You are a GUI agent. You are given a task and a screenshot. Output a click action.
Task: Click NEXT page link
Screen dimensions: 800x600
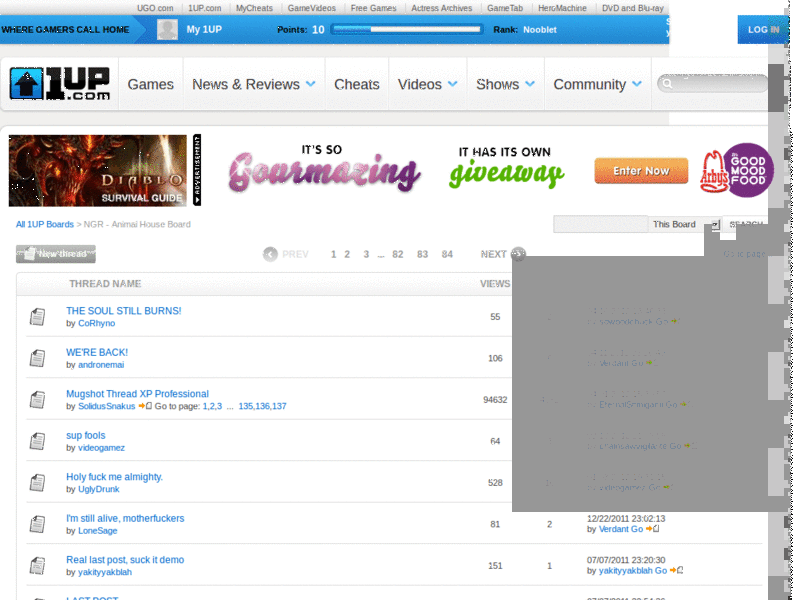coord(493,254)
